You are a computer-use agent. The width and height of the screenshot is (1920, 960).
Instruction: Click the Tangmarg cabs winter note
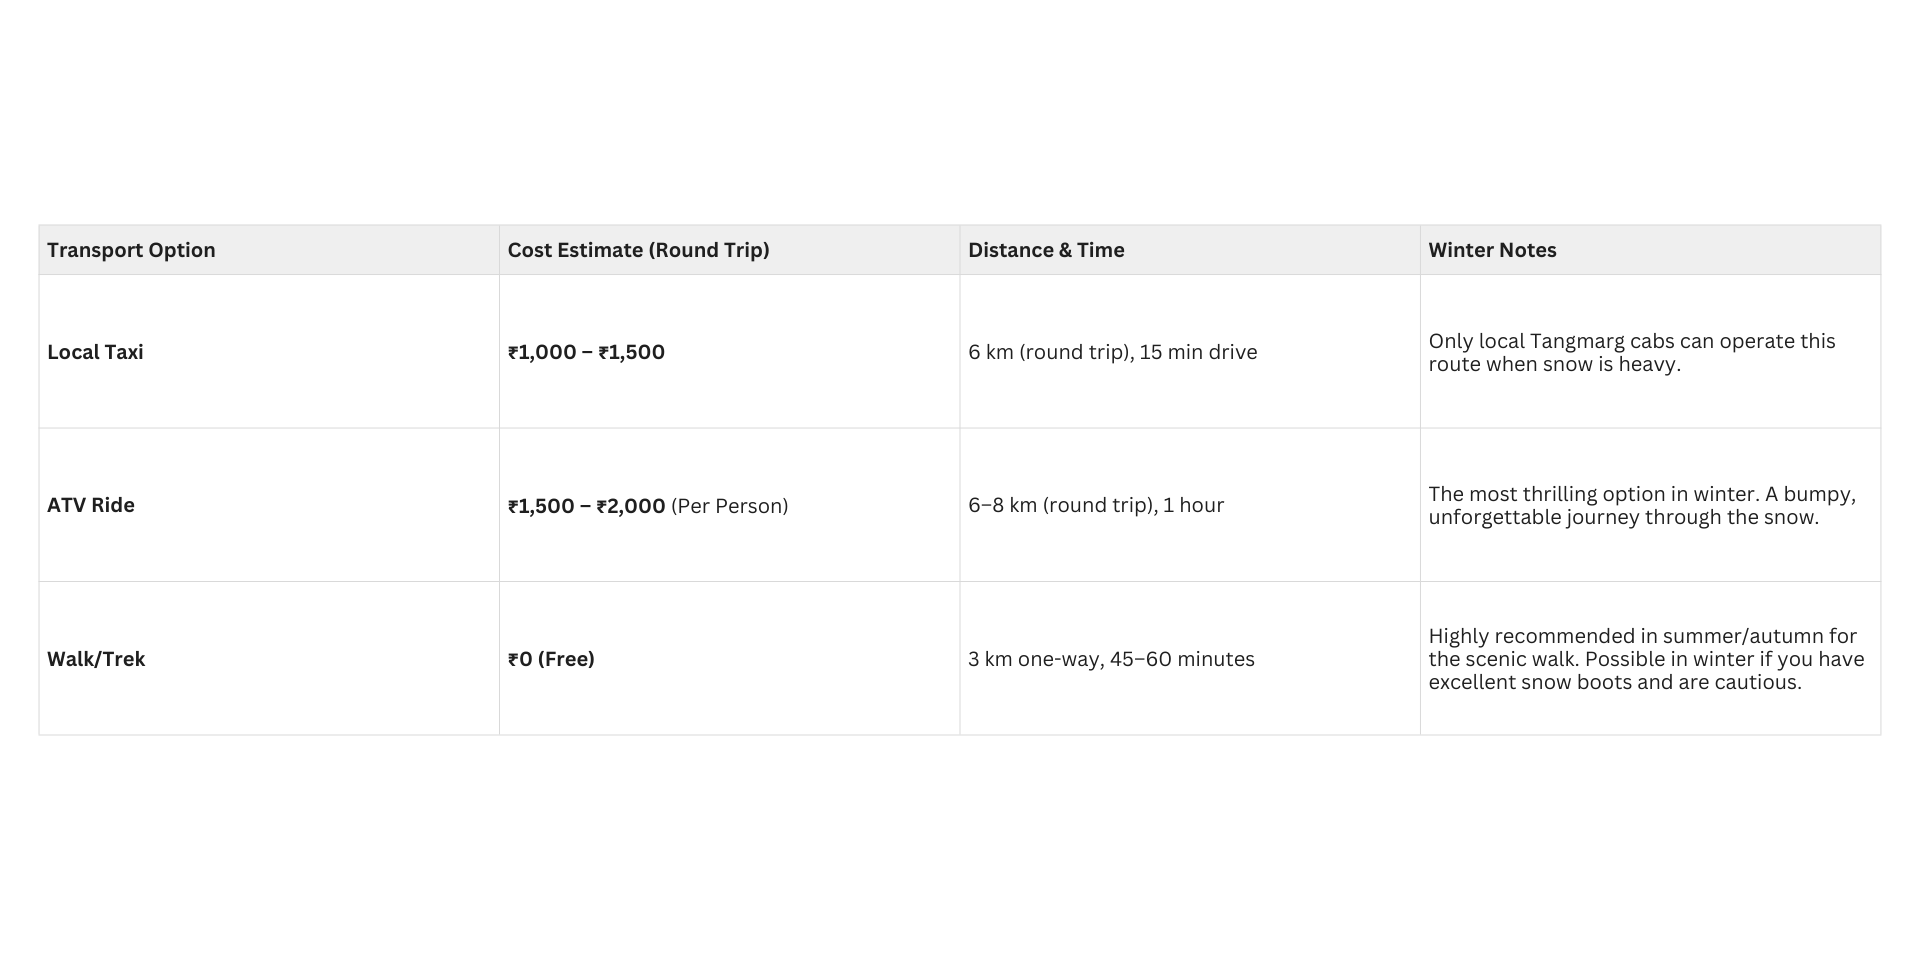1631,341
